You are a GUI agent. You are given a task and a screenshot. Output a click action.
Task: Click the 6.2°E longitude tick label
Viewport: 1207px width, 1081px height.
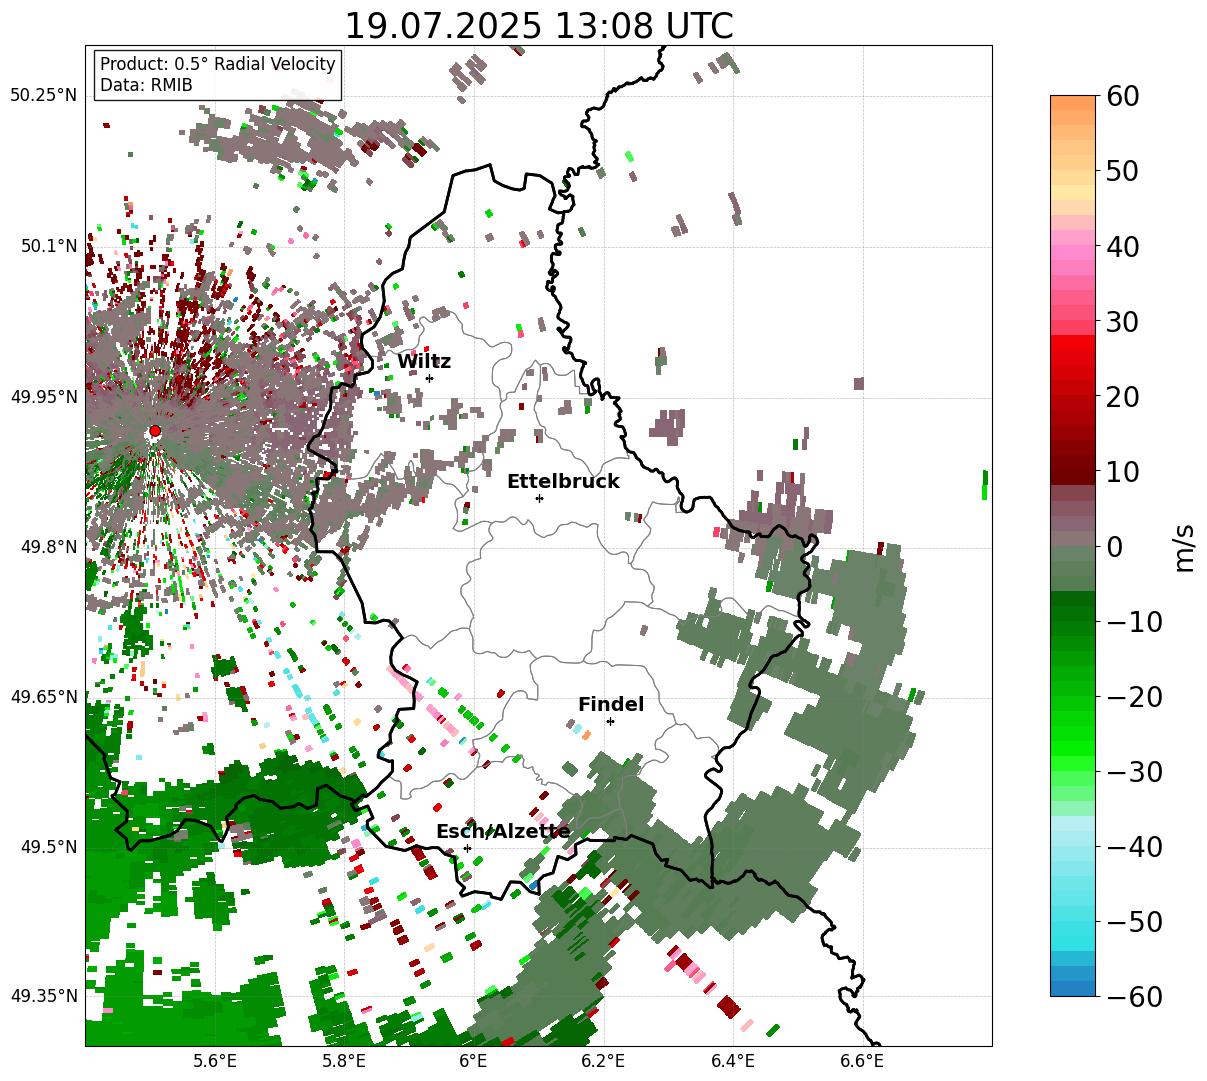[x=603, y=1063]
